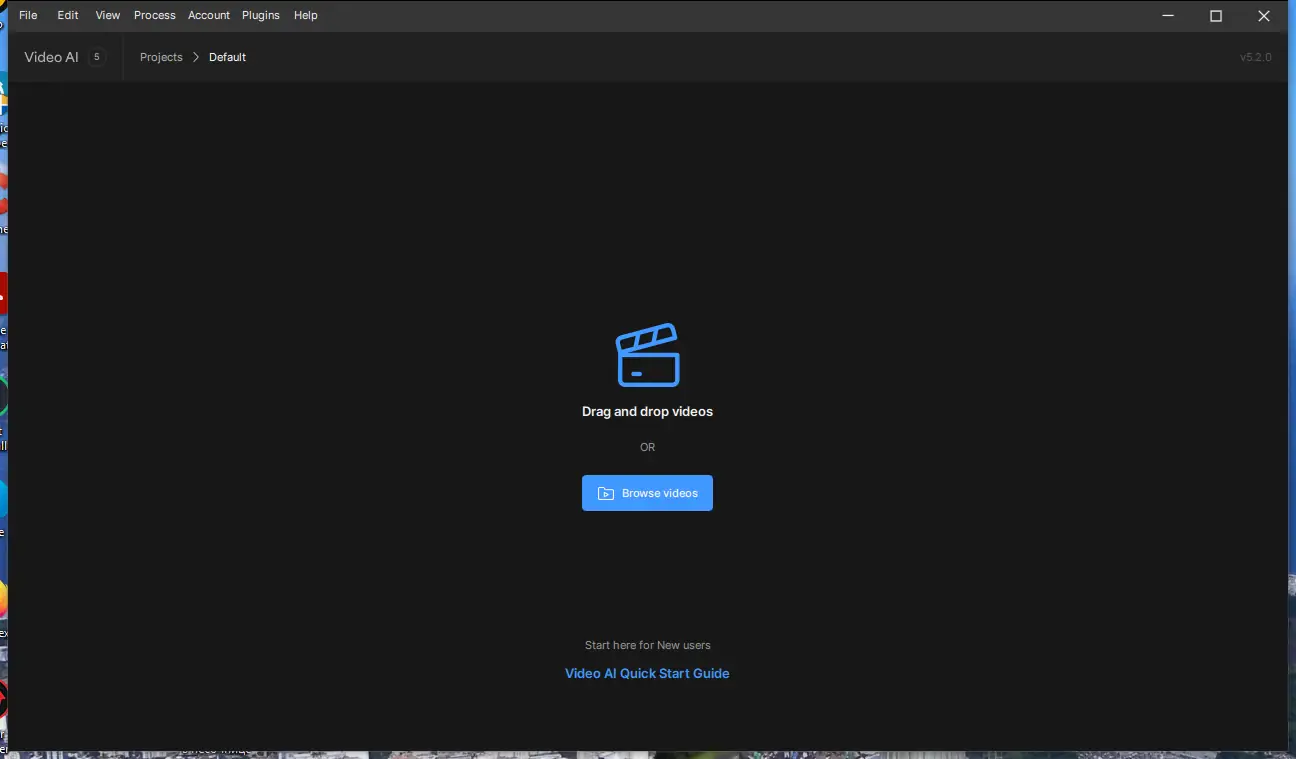
Task: Click the blue clapperboard icon
Action: pyautogui.click(x=648, y=355)
